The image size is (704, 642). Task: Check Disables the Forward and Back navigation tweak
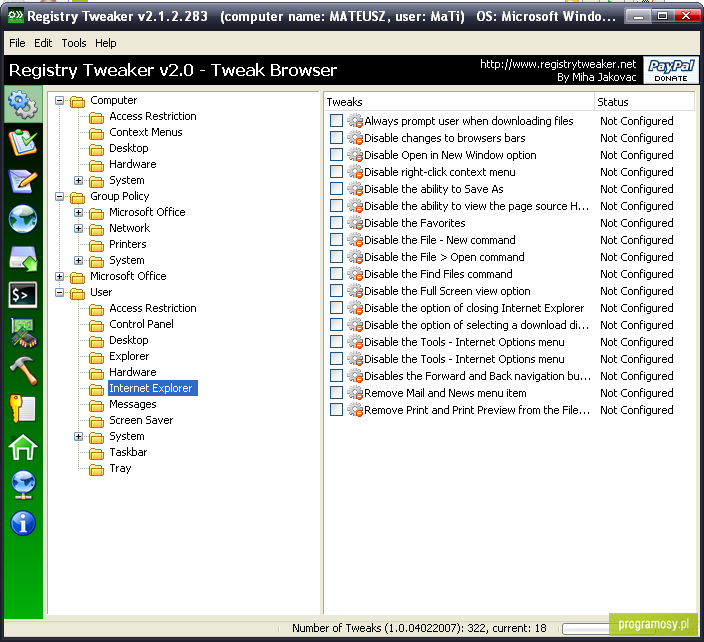pos(336,375)
